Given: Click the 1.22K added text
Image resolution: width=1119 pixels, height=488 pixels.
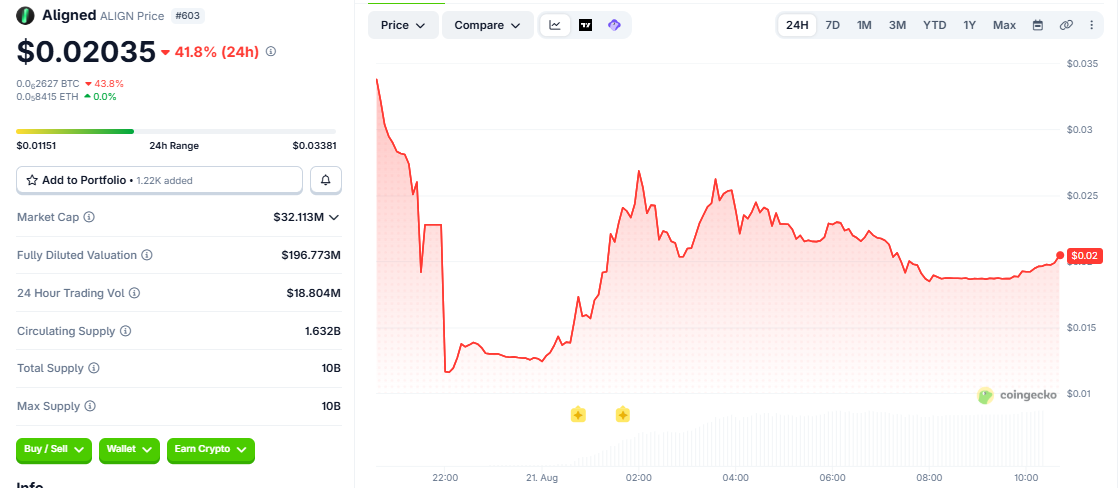Looking at the screenshot, I should coord(163,181).
